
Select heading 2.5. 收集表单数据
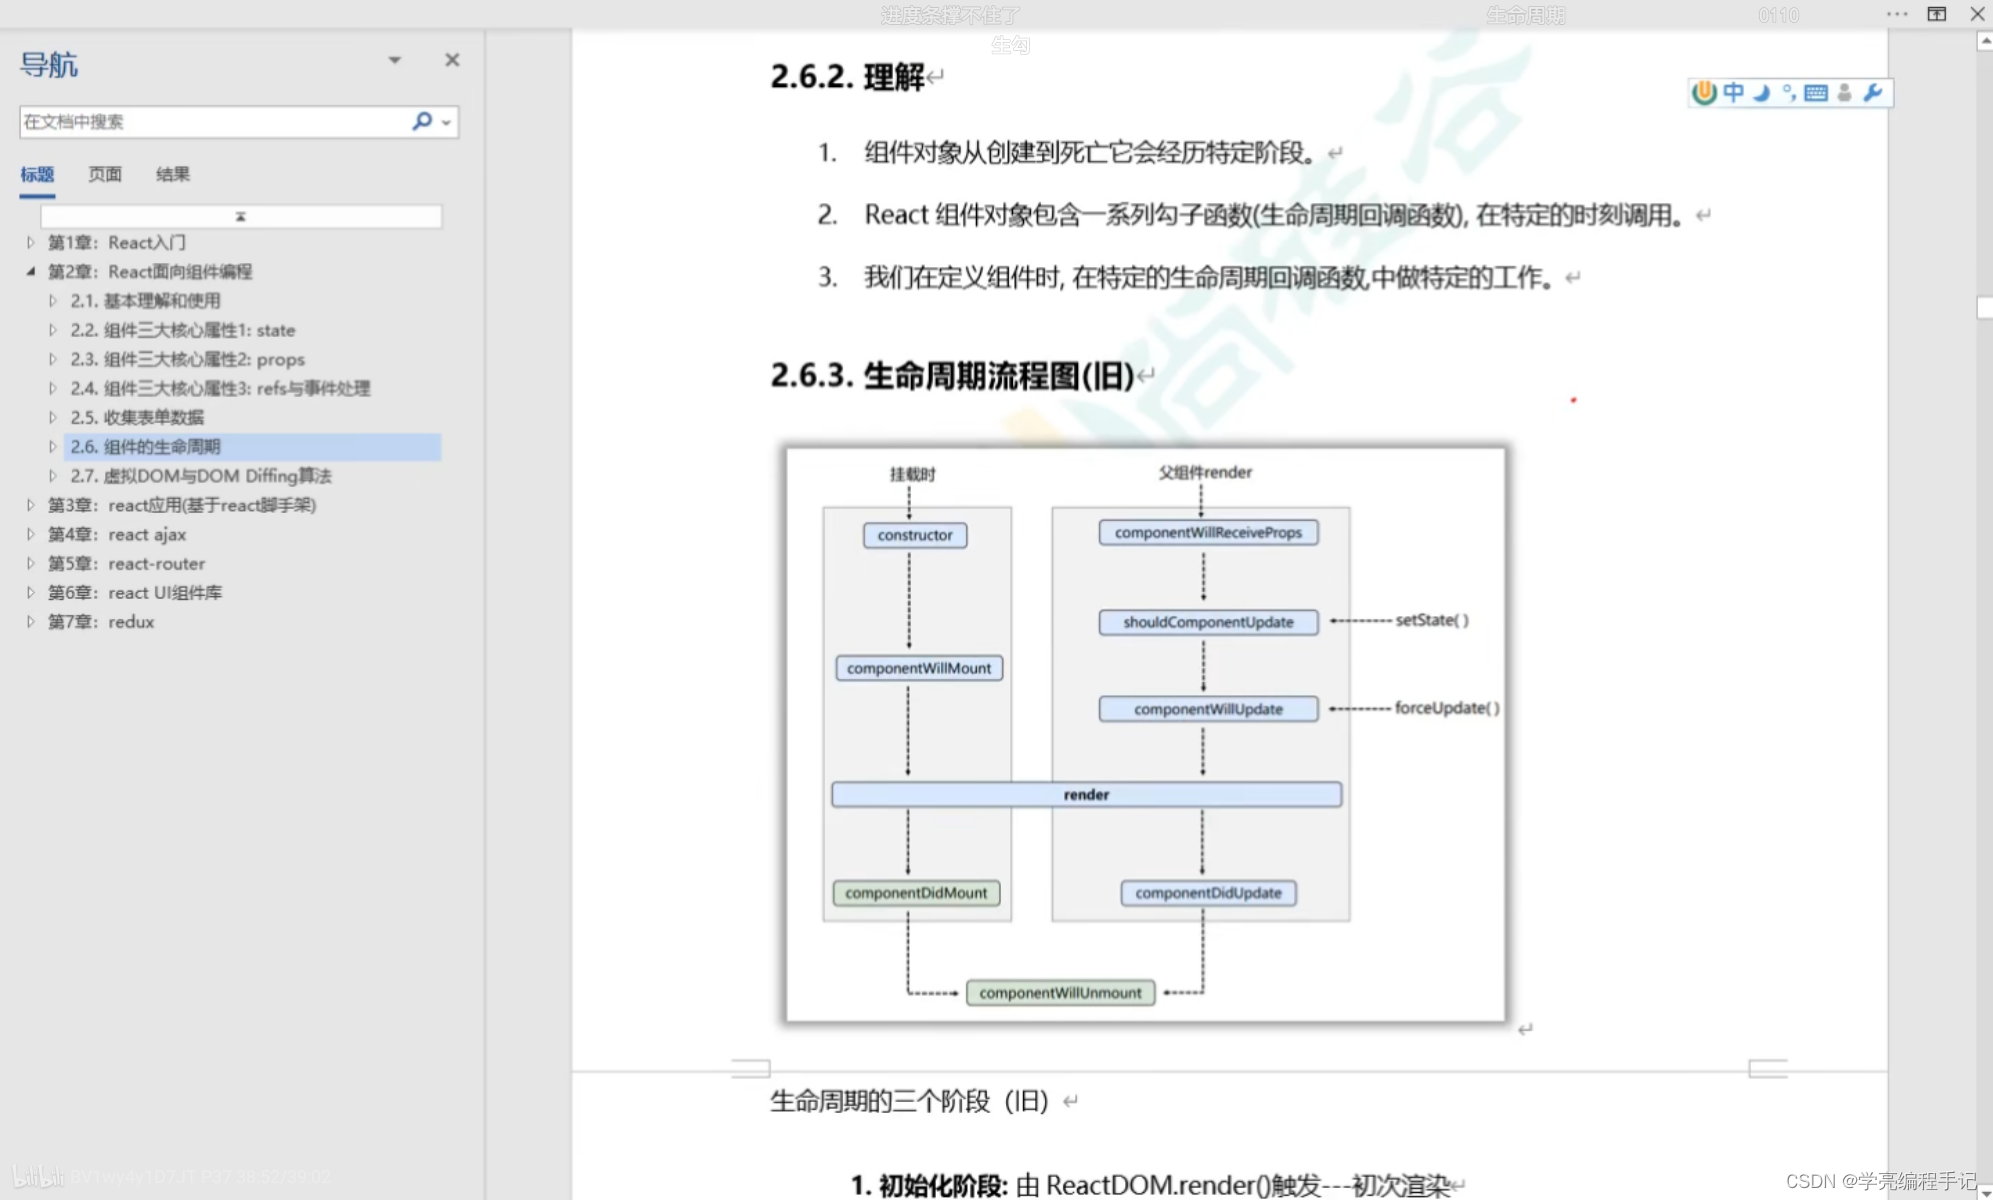[x=137, y=417]
